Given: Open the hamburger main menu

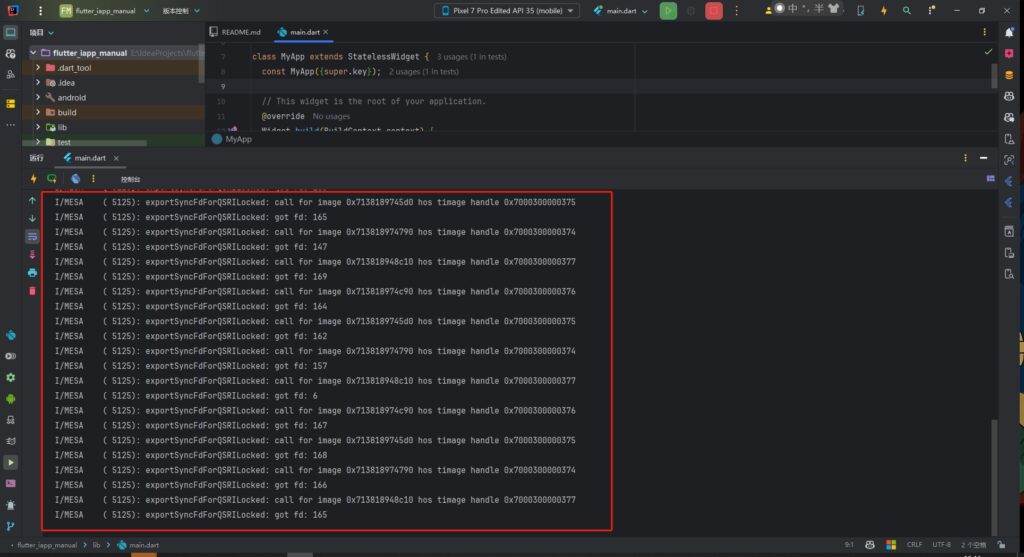Looking at the screenshot, I should coord(37,10).
